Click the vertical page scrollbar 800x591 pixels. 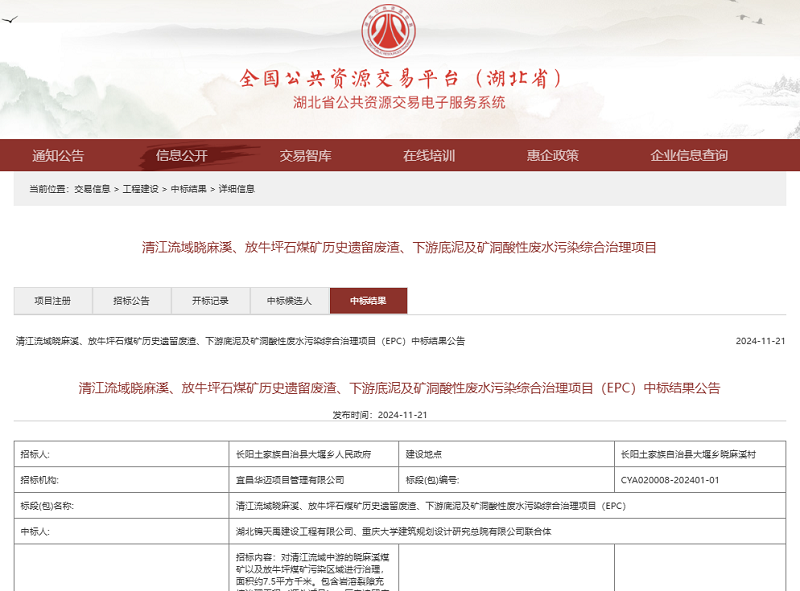795,295
